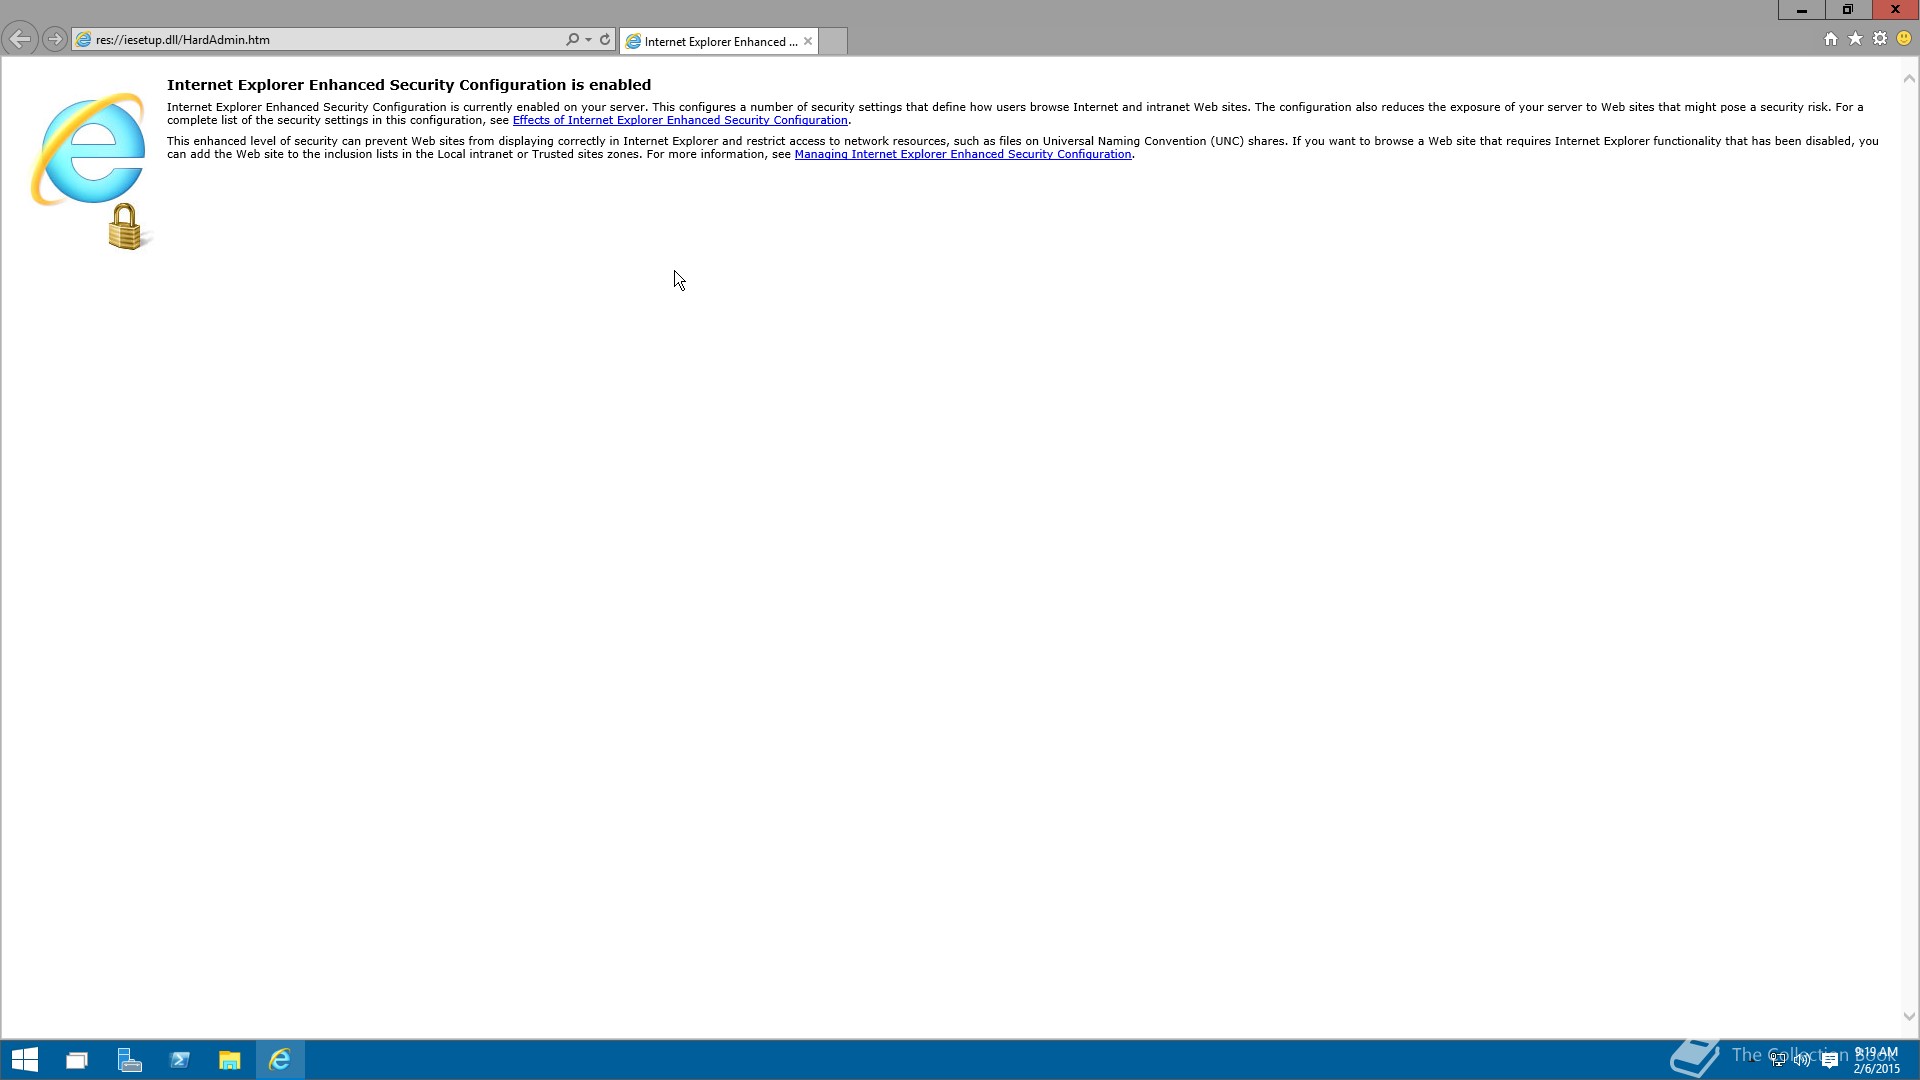Click the heading 'Internet Explorer Enhanced Security Configuration is enabled'

409,85
